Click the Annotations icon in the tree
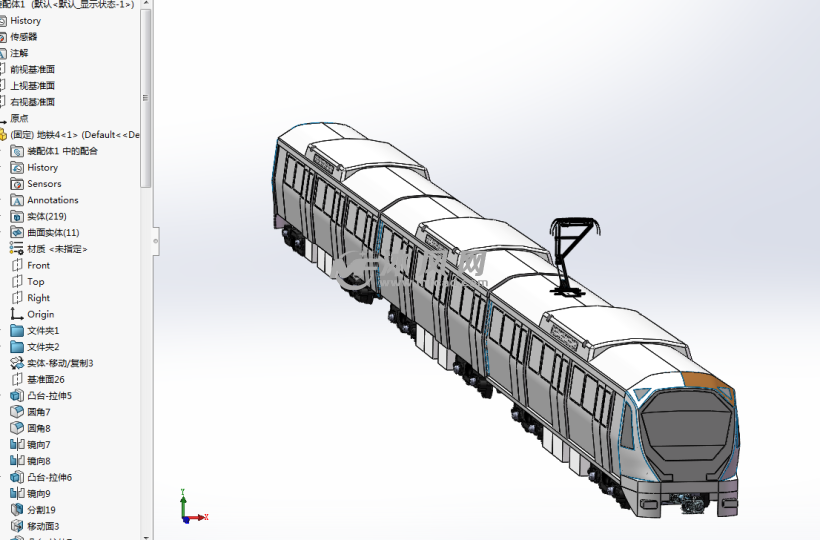This screenshot has width=820, height=540. 17,200
